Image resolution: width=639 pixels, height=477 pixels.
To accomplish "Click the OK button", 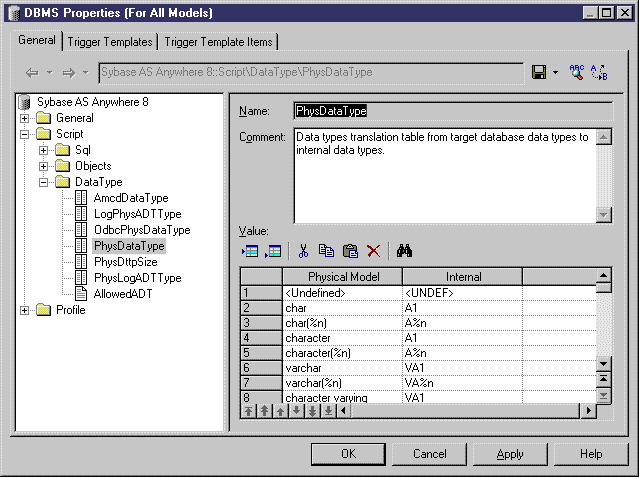I will [348, 454].
